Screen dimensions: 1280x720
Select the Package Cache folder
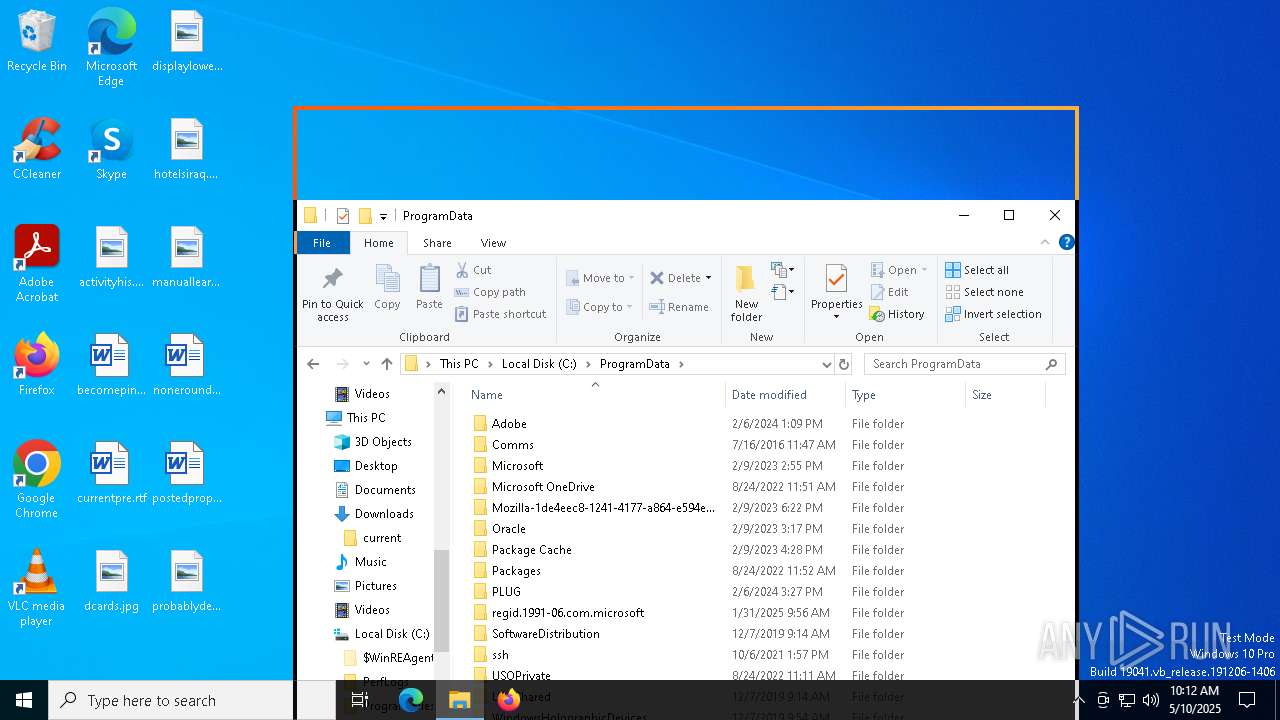(x=531, y=550)
